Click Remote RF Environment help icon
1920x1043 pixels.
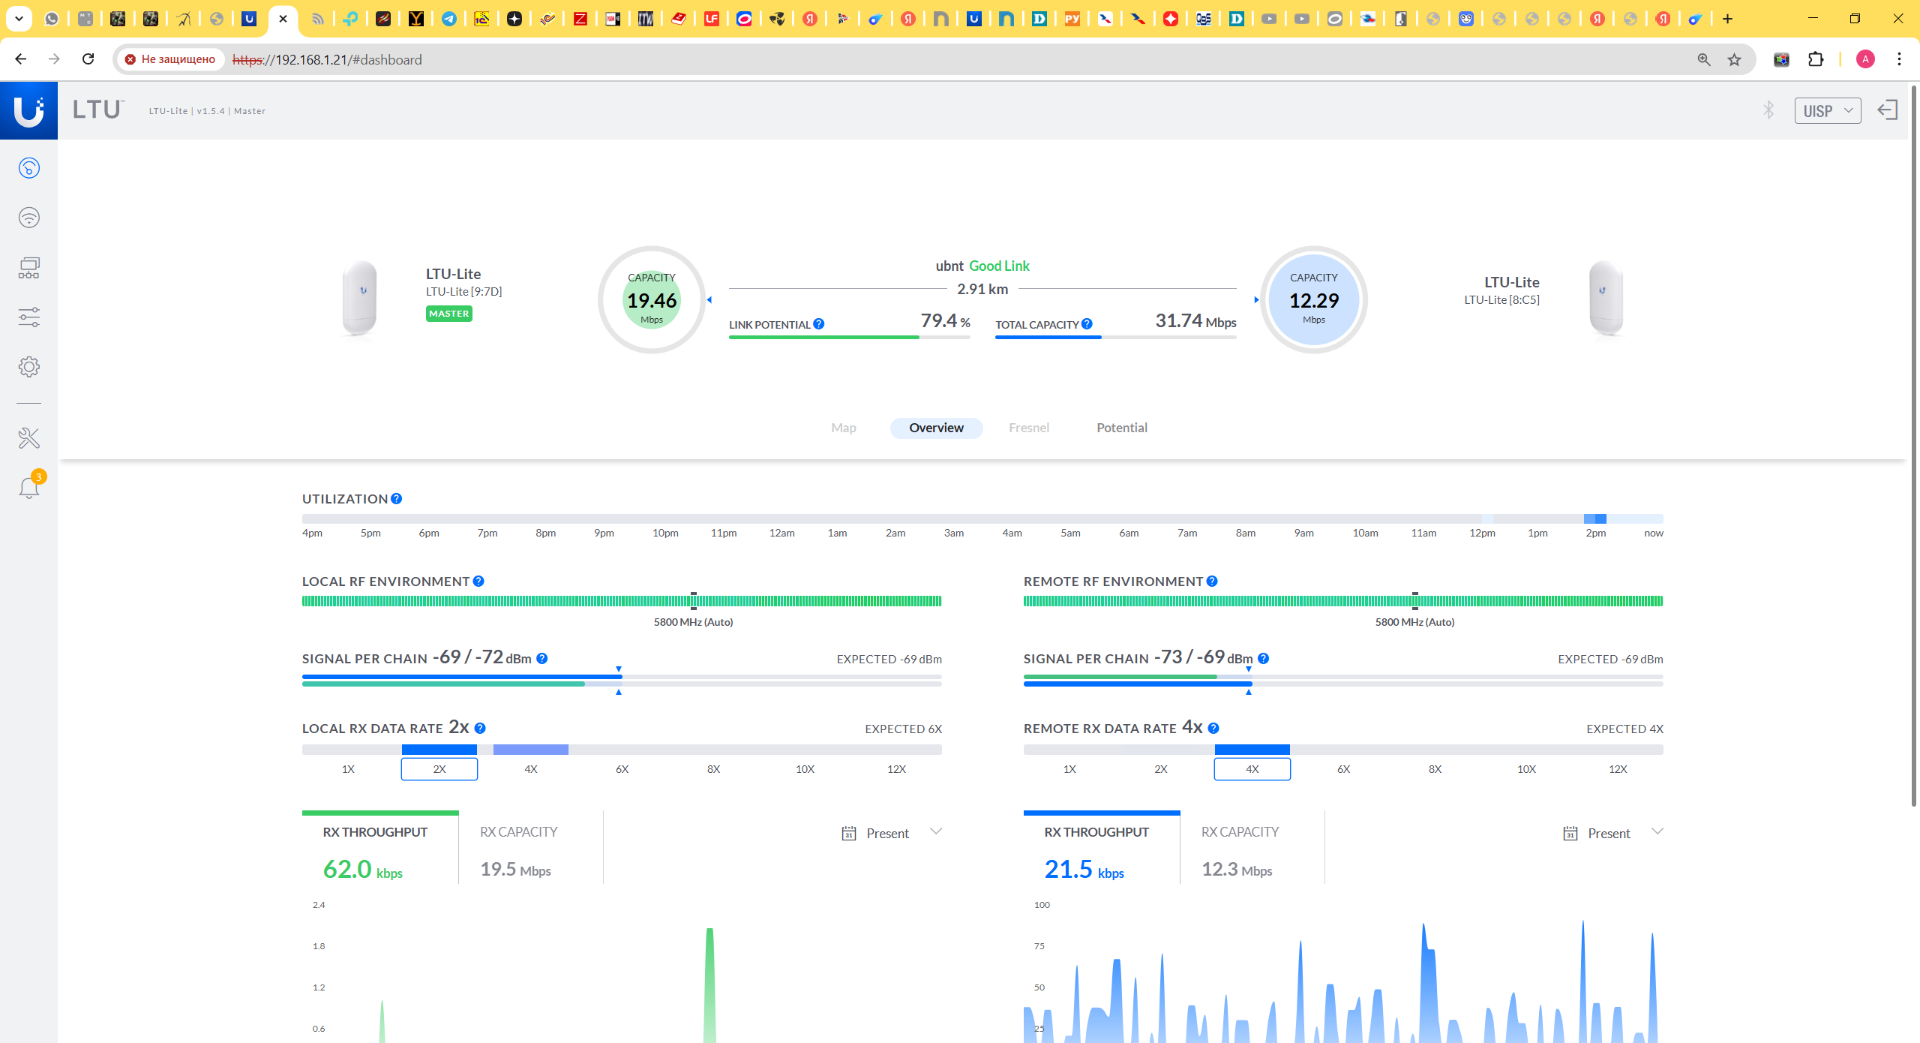click(1212, 581)
